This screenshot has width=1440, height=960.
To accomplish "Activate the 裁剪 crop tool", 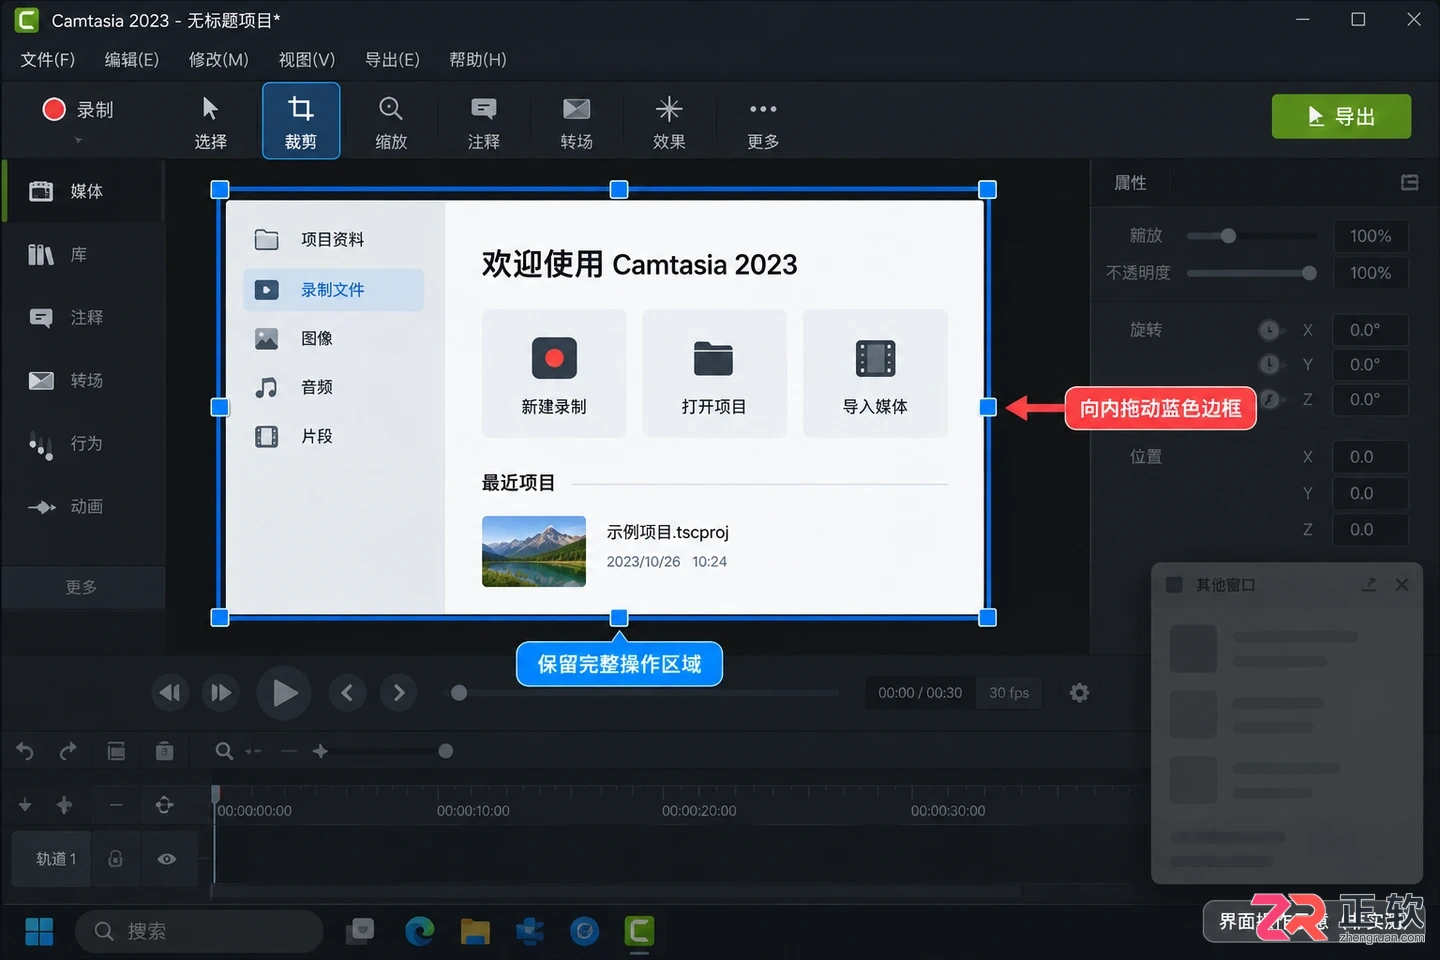I will pyautogui.click(x=301, y=121).
